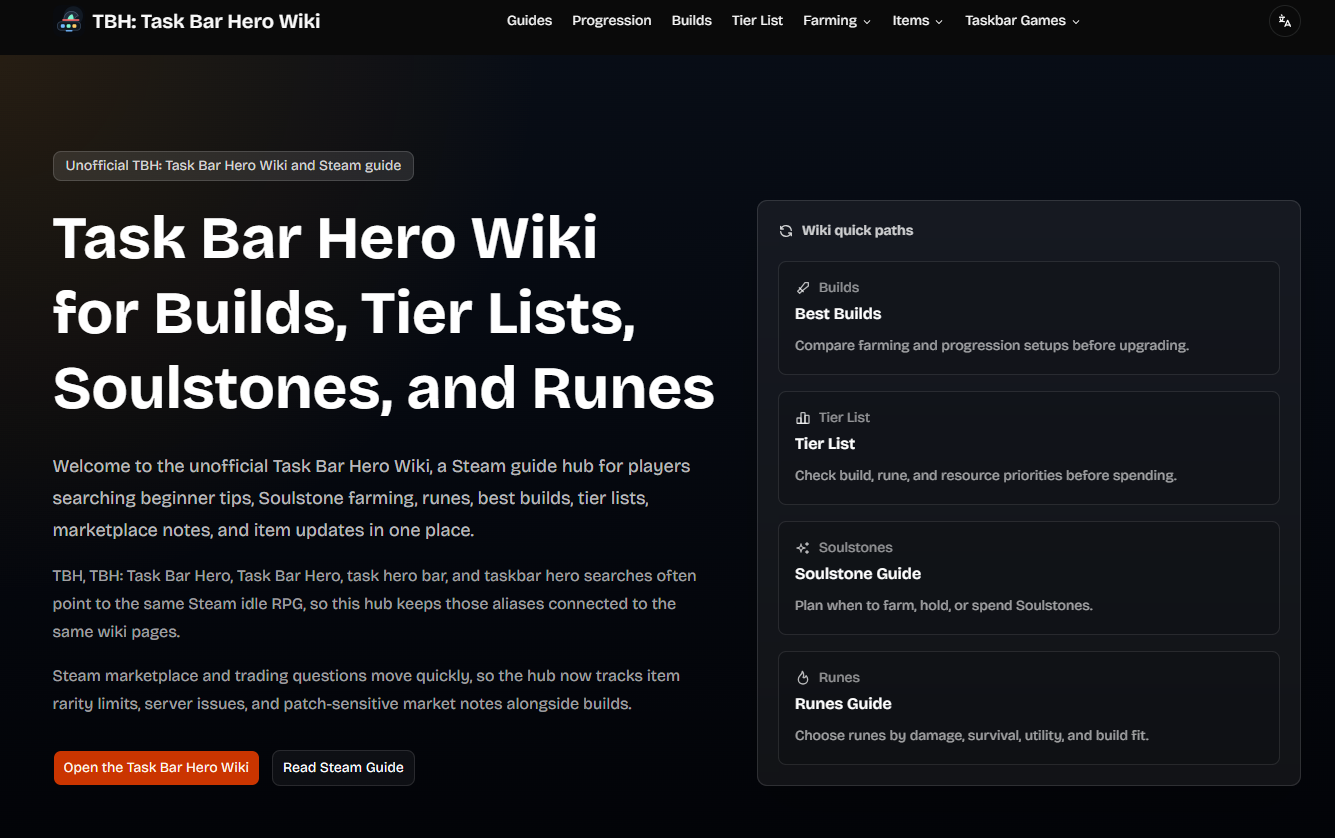
Task: Expand the Taskbar Games dropdown menu
Action: click(1023, 21)
